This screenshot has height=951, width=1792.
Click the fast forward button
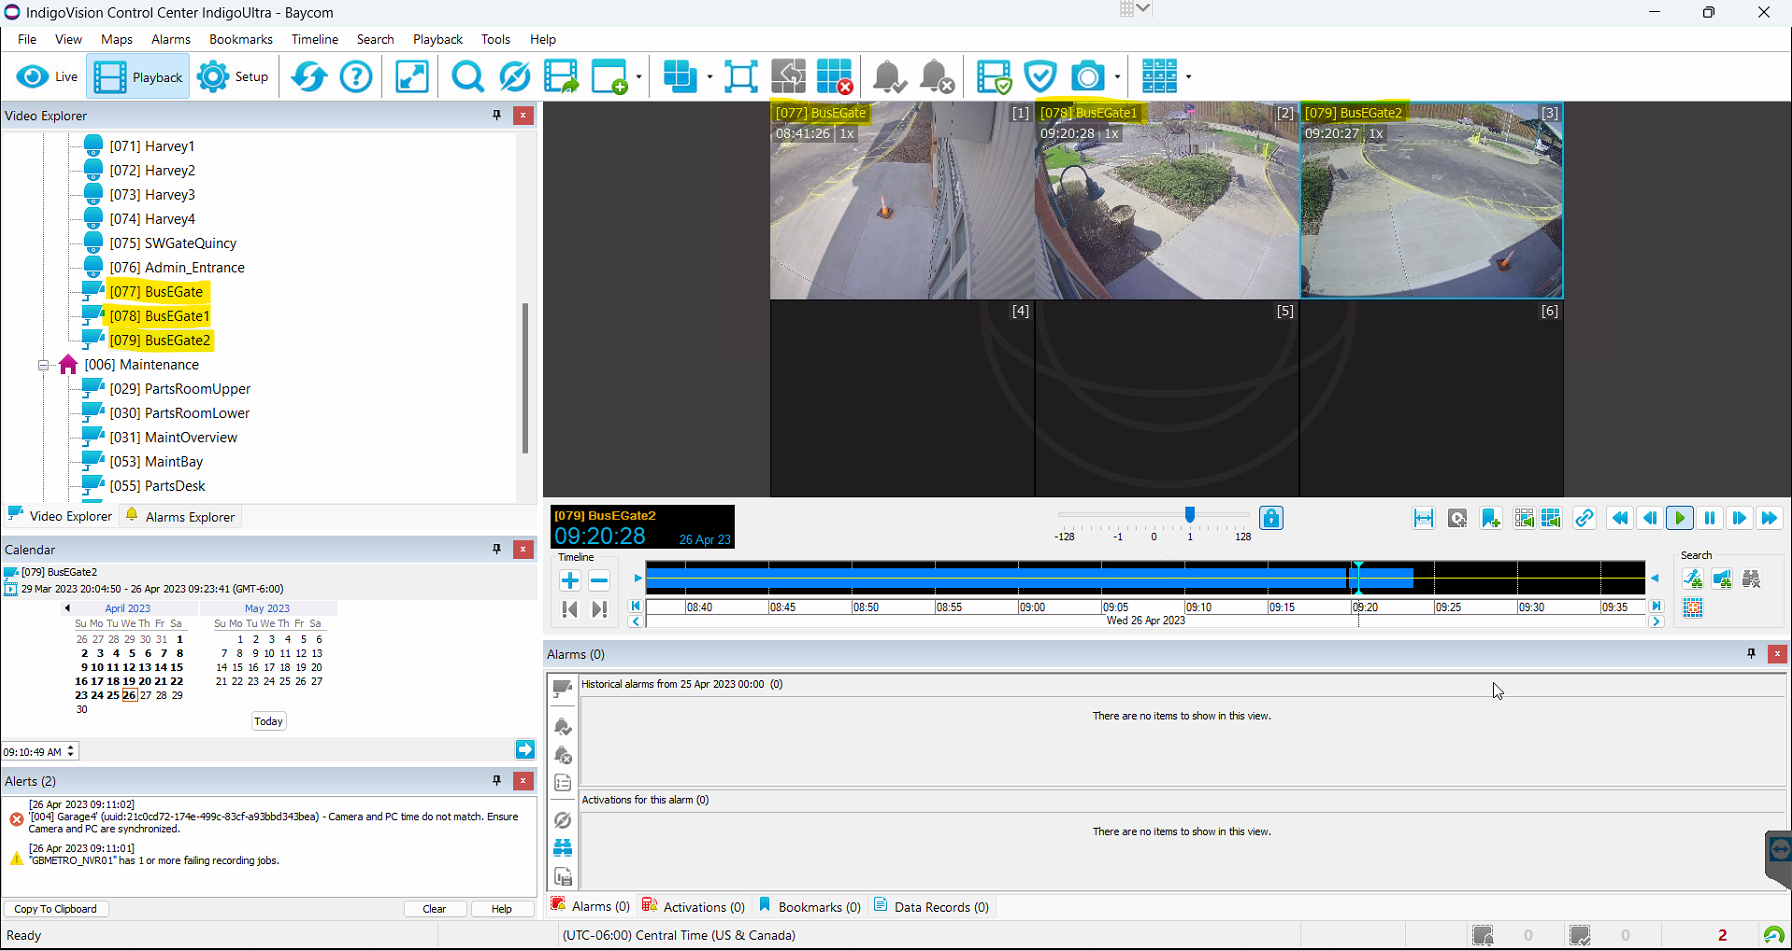1769,518
